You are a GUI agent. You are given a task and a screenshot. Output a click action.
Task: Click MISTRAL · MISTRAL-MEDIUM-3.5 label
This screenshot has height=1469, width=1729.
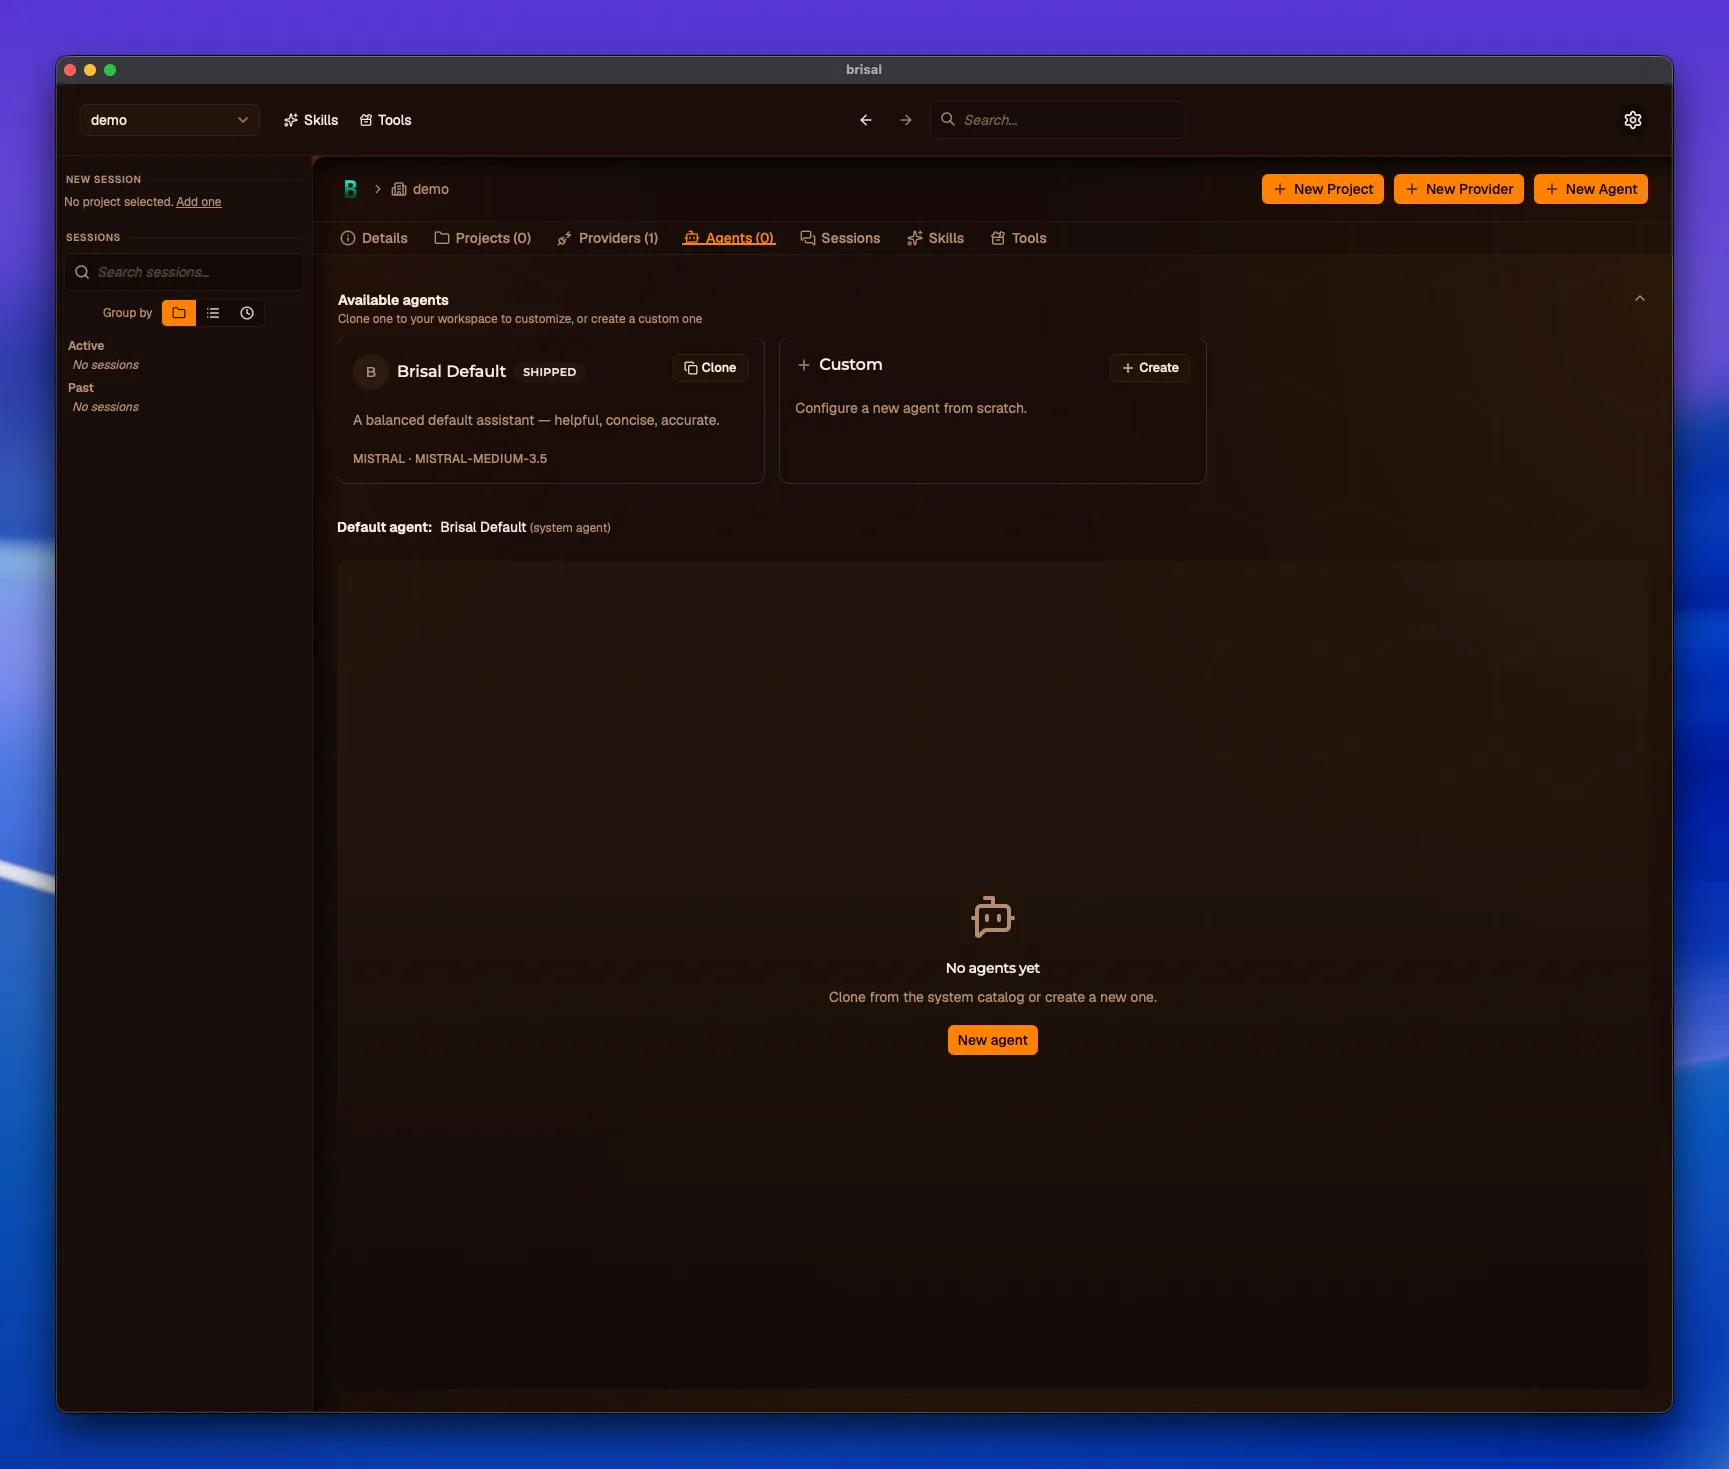[x=450, y=459]
